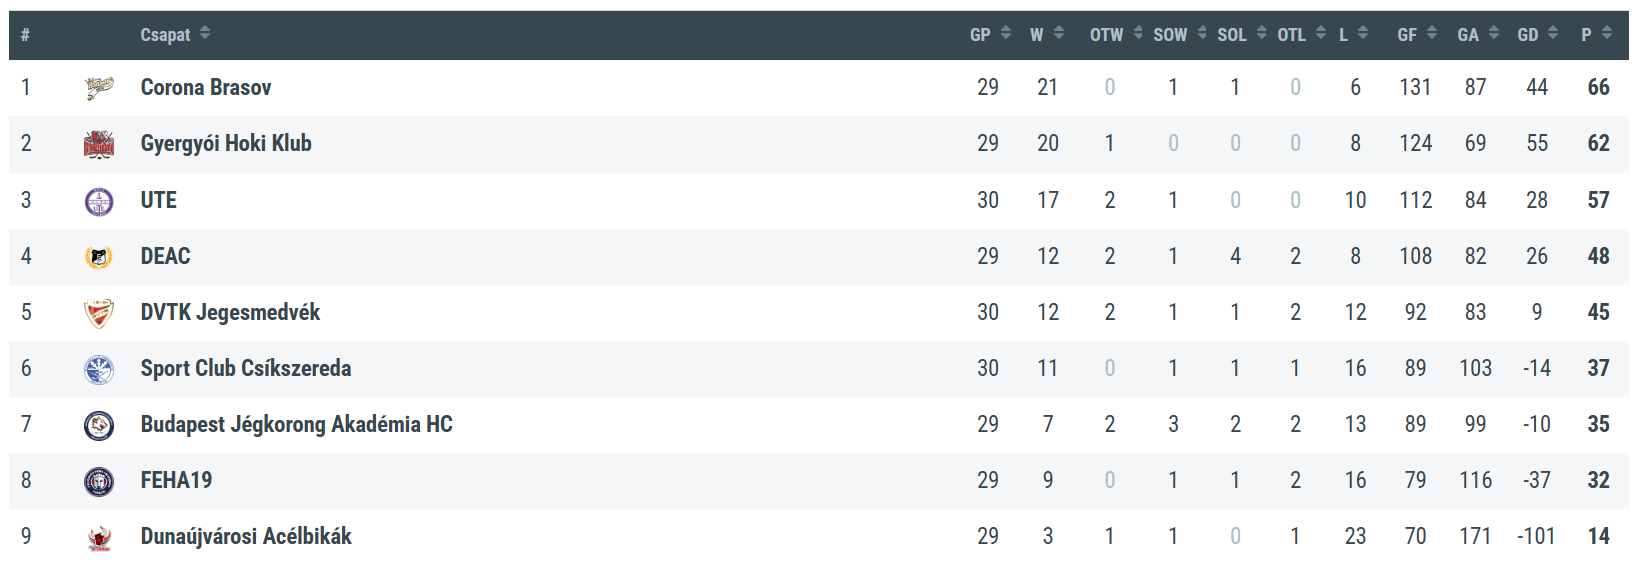Click the Gyergyói Hoki Klub logo

[x=99, y=144]
